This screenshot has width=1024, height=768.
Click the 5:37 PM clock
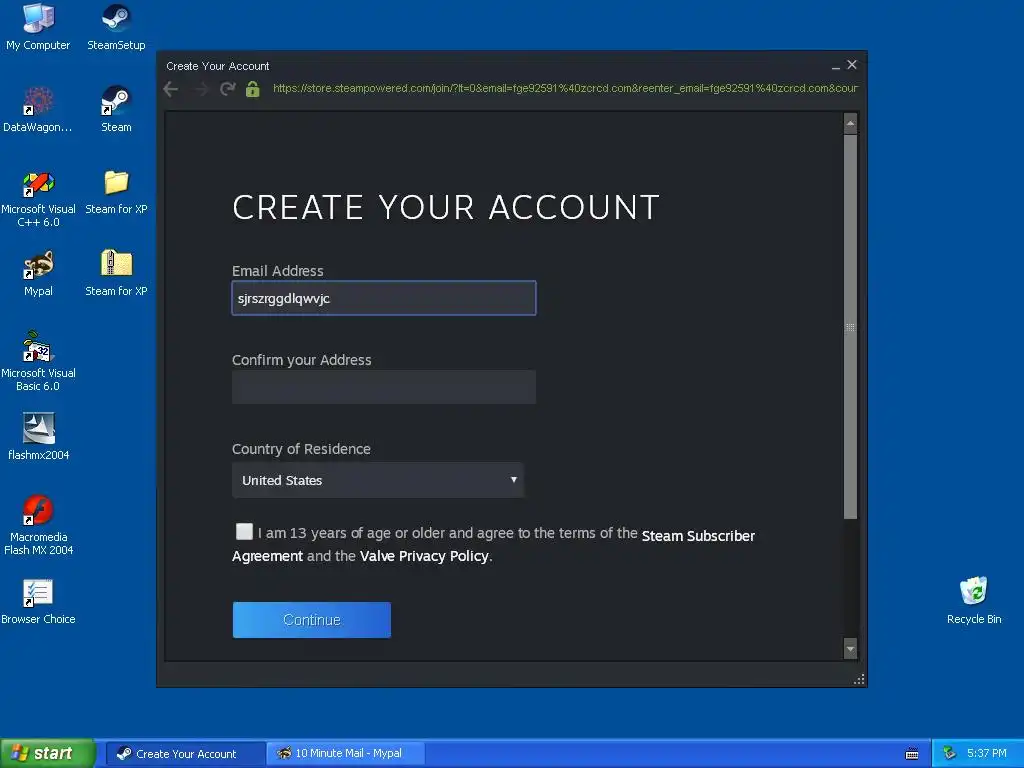(987, 753)
